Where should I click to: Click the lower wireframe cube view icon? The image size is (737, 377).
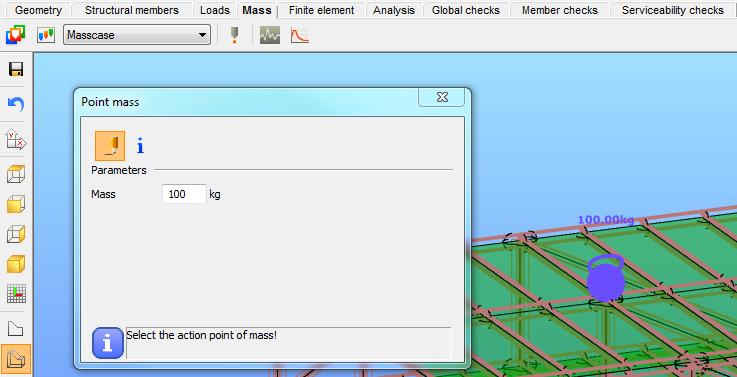coord(16,234)
